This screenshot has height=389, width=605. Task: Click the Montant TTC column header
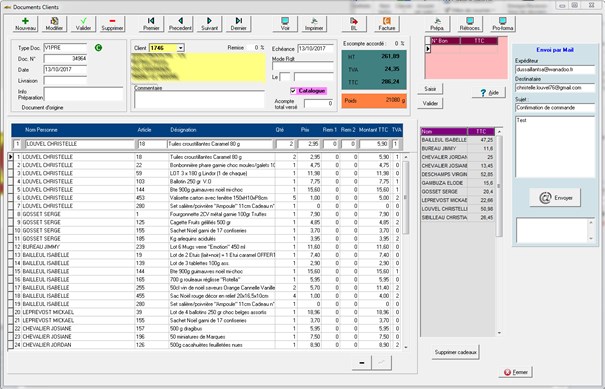tap(373, 130)
